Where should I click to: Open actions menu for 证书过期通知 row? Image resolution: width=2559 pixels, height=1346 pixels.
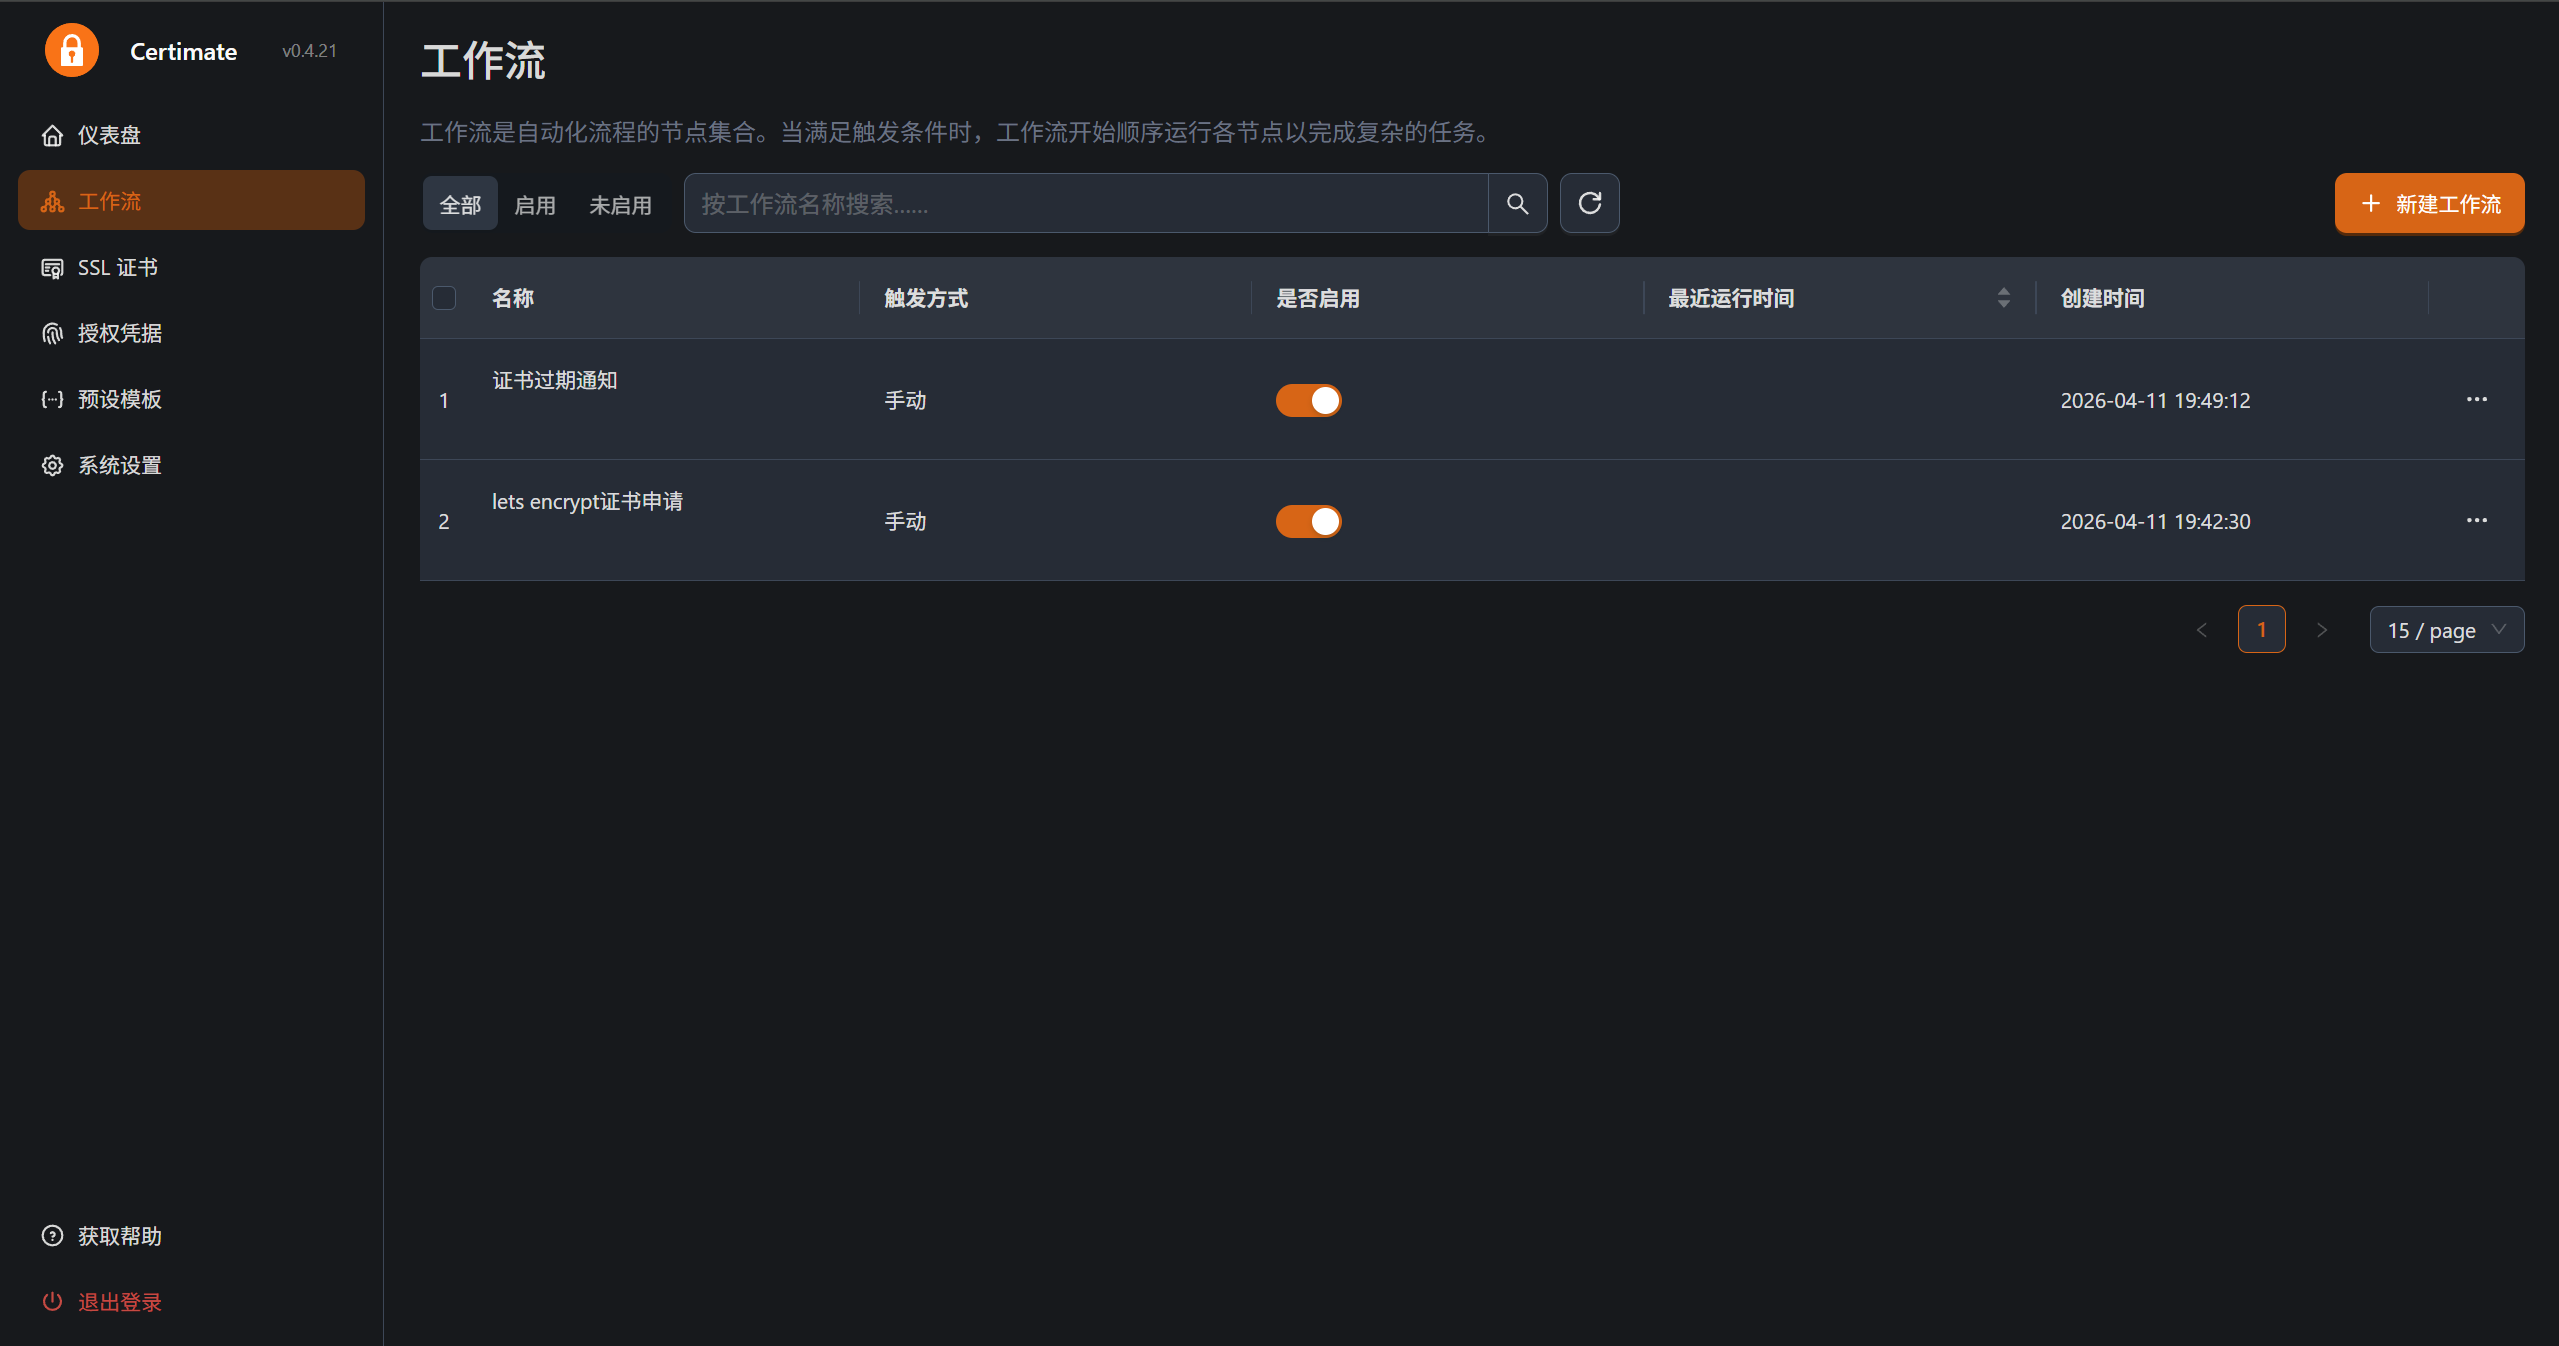tap(2477, 400)
